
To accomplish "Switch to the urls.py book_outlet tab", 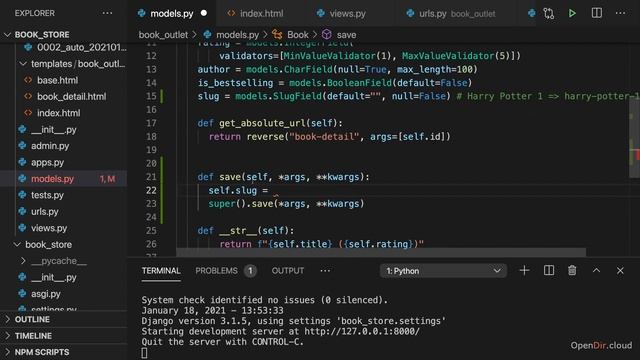I will tap(457, 13).
